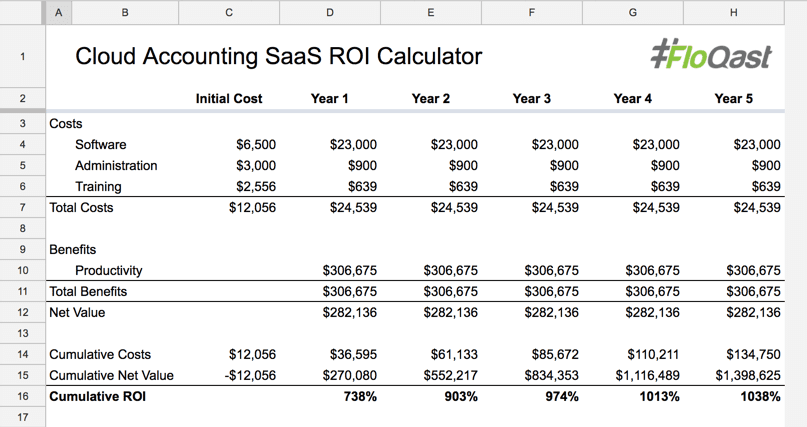
Task: Click the Initial Cost column heading
Action: coord(229,98)
